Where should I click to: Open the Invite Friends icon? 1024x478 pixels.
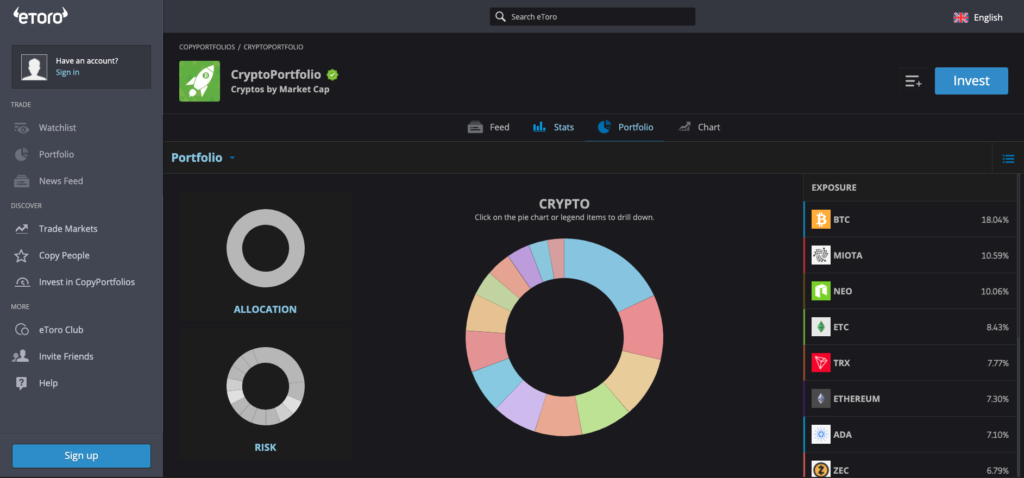[x=22, y=357]
